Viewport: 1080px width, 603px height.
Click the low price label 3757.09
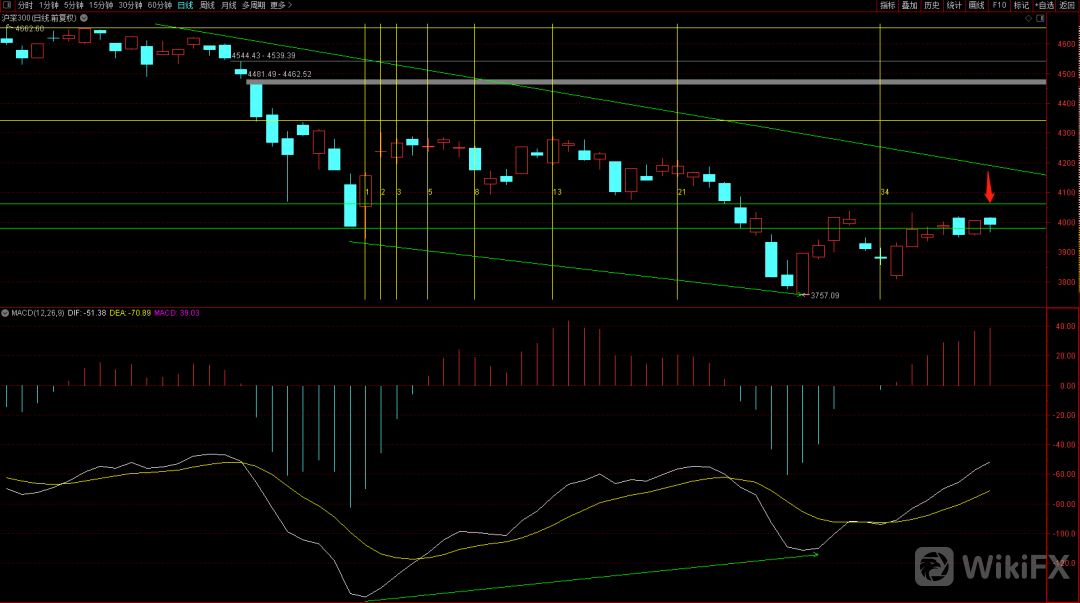click(824, 295)
